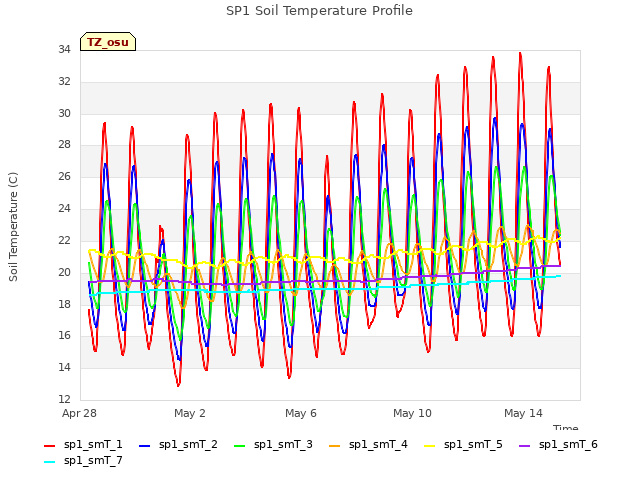The width and height of the screenshot is (640, 480).
Task: Click the 20 y-axis tick label
Action: coord(64,272)
